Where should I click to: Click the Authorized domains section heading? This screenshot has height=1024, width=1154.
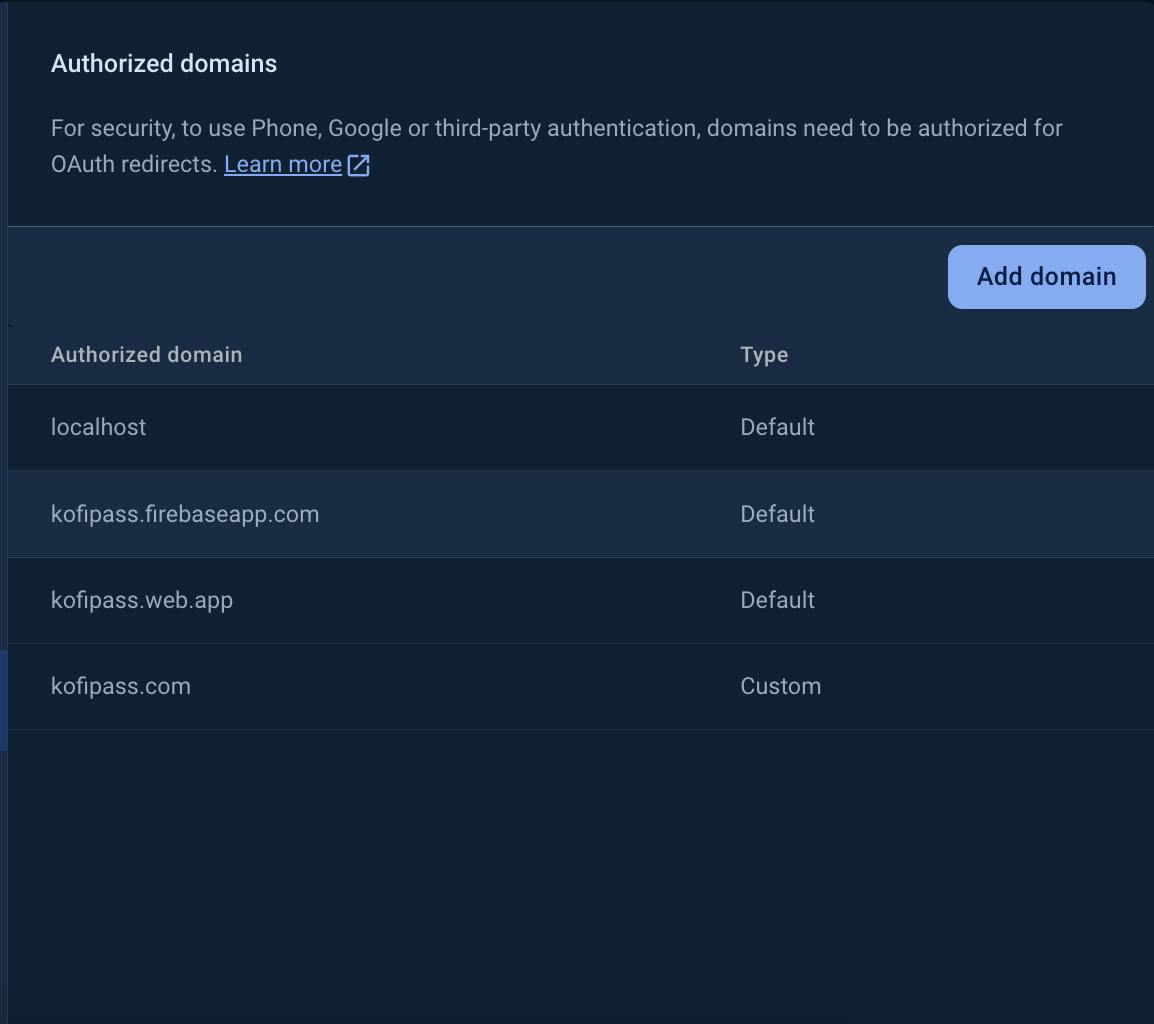pyautogui.click(x=164, y=63)
